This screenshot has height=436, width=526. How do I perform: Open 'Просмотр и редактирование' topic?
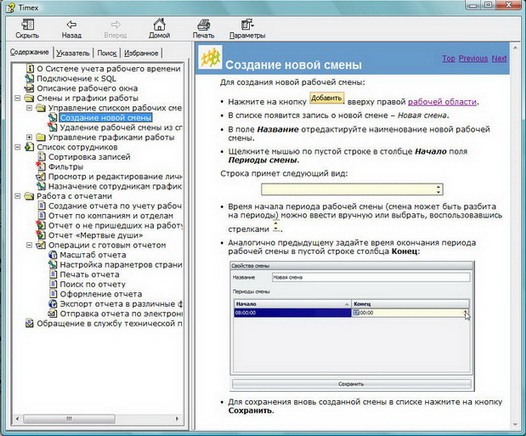point(115,176)
